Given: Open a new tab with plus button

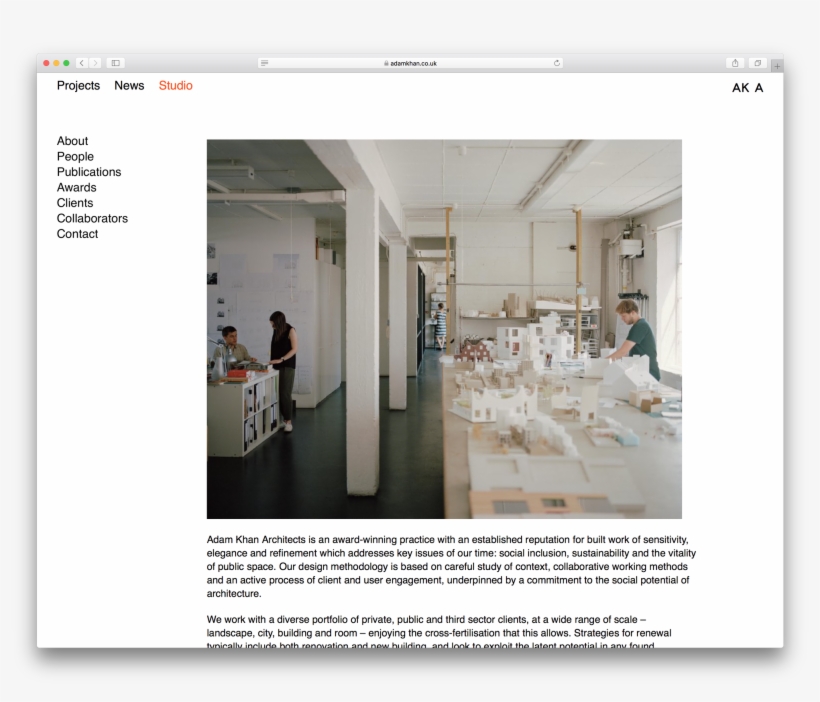Looking at the screenshot, I should pyautogui.click(x=777, y=65).
